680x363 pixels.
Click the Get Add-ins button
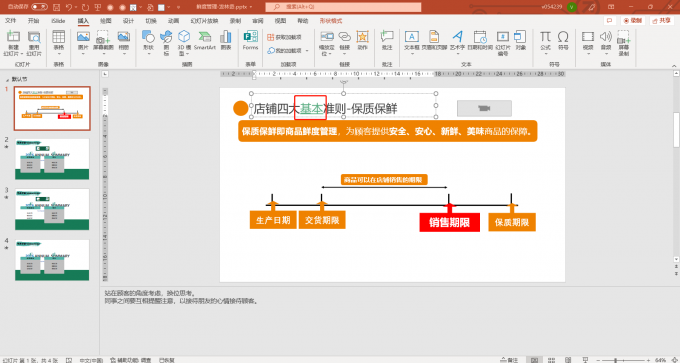pyautogui.click(x=284, y=37)
